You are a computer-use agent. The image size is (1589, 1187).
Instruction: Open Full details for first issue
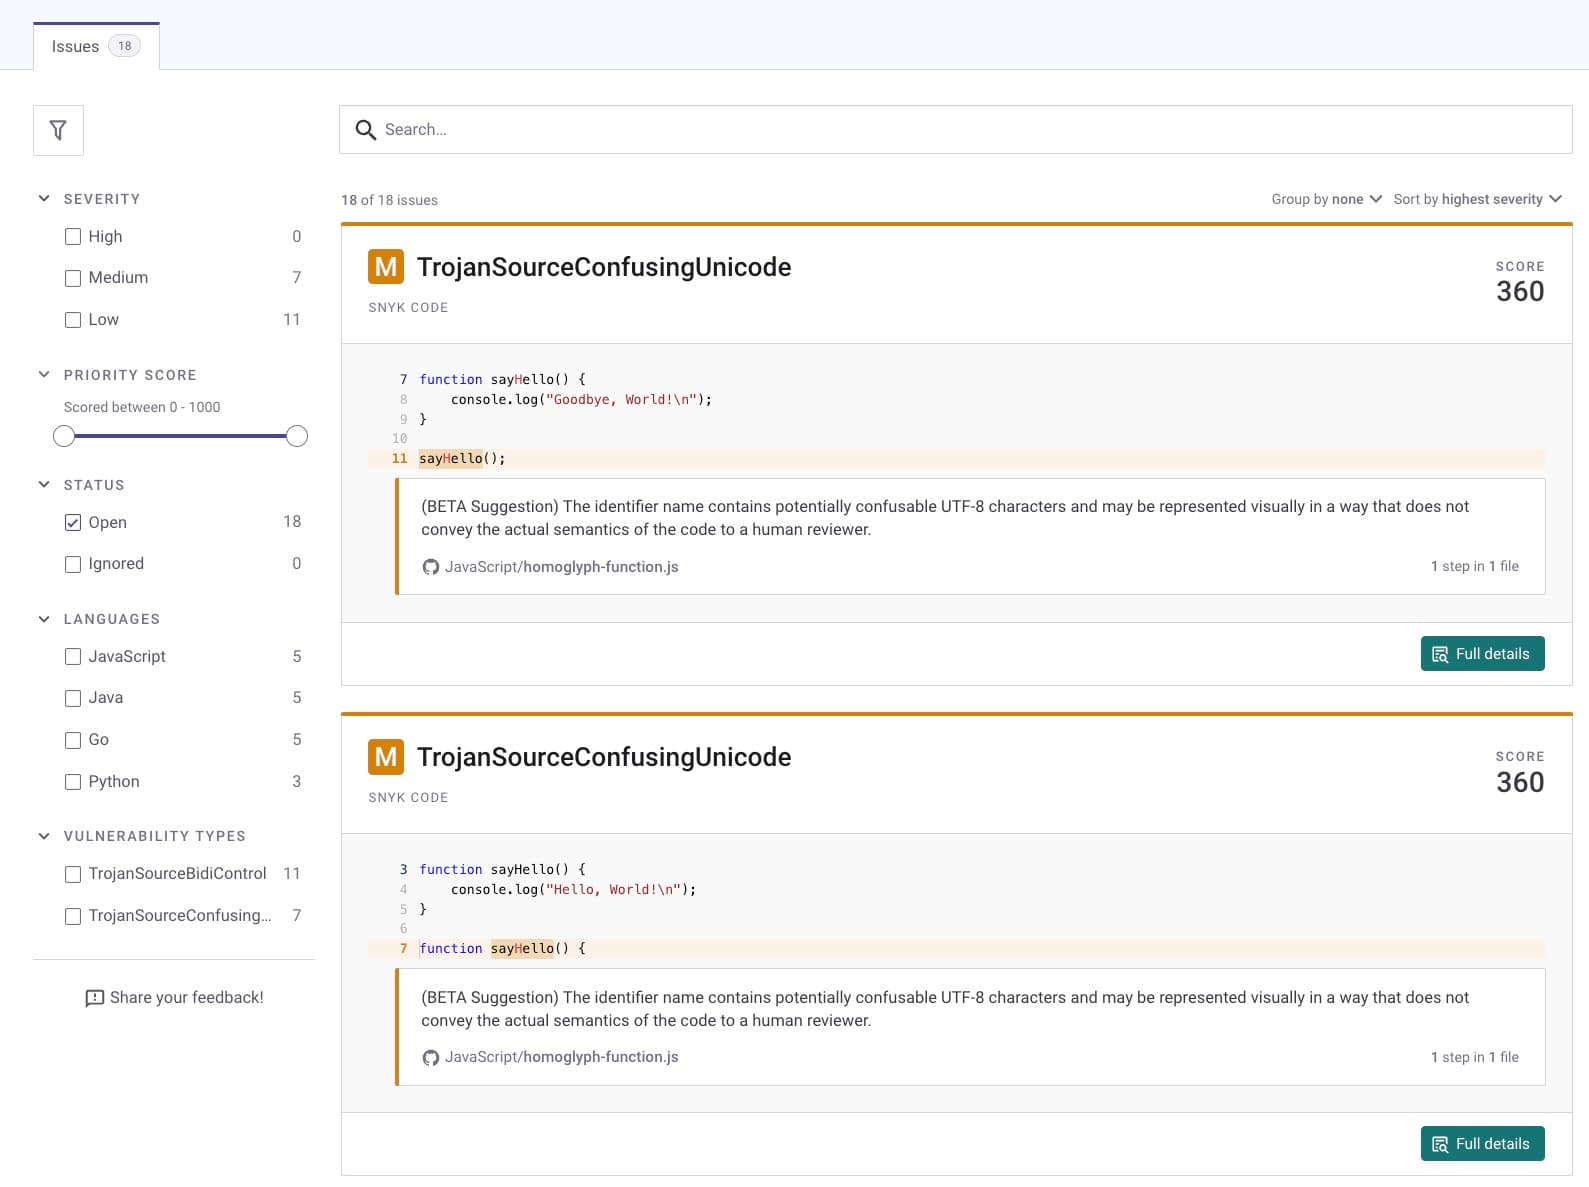point(1482,654)
